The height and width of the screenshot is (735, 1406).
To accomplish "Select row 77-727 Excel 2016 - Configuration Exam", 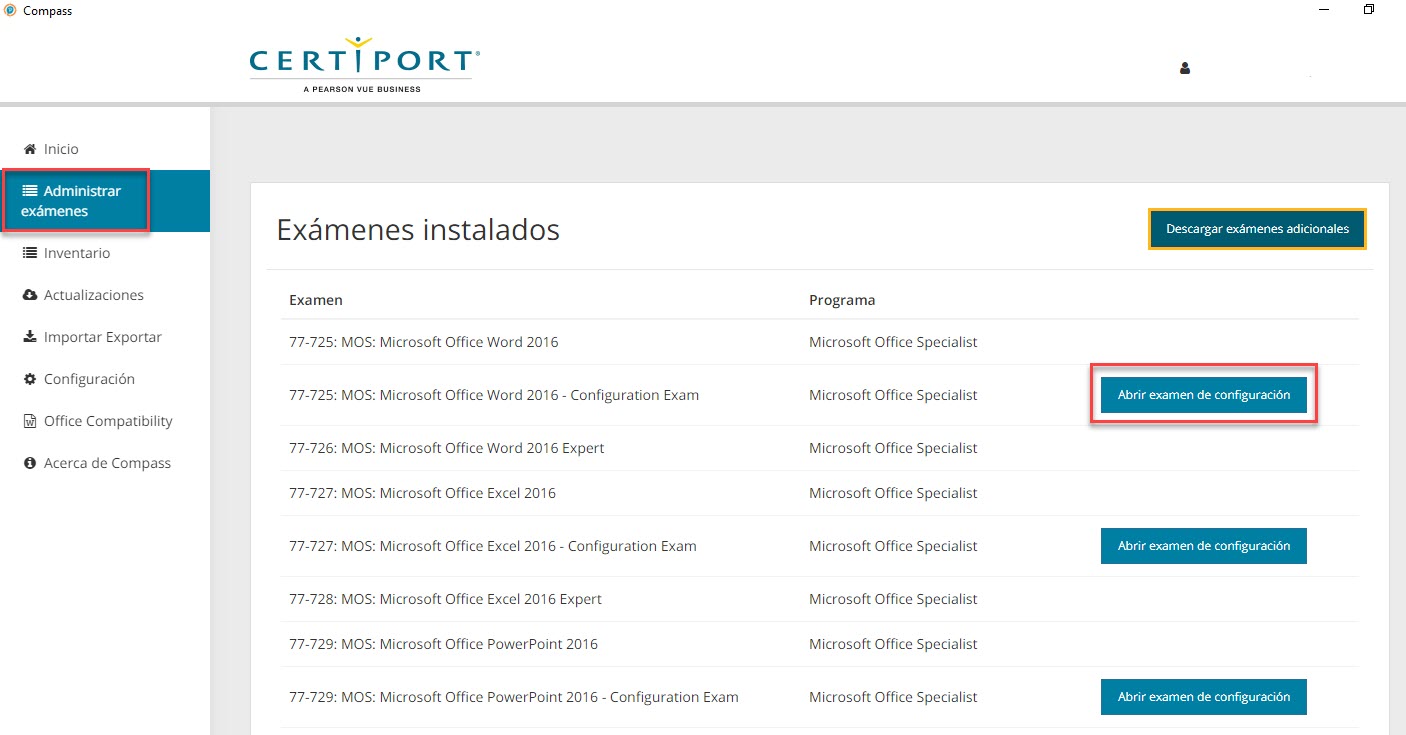I will click(x=819, y=546).
